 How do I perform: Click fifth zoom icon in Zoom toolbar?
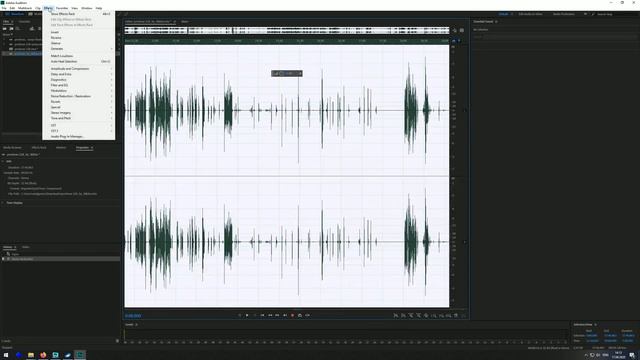[426, 316]
